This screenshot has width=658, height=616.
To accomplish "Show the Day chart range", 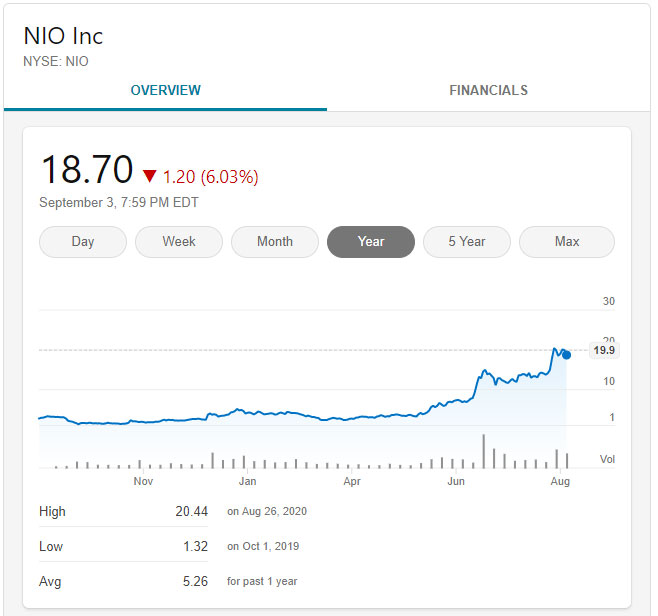I will click(83, 242).
